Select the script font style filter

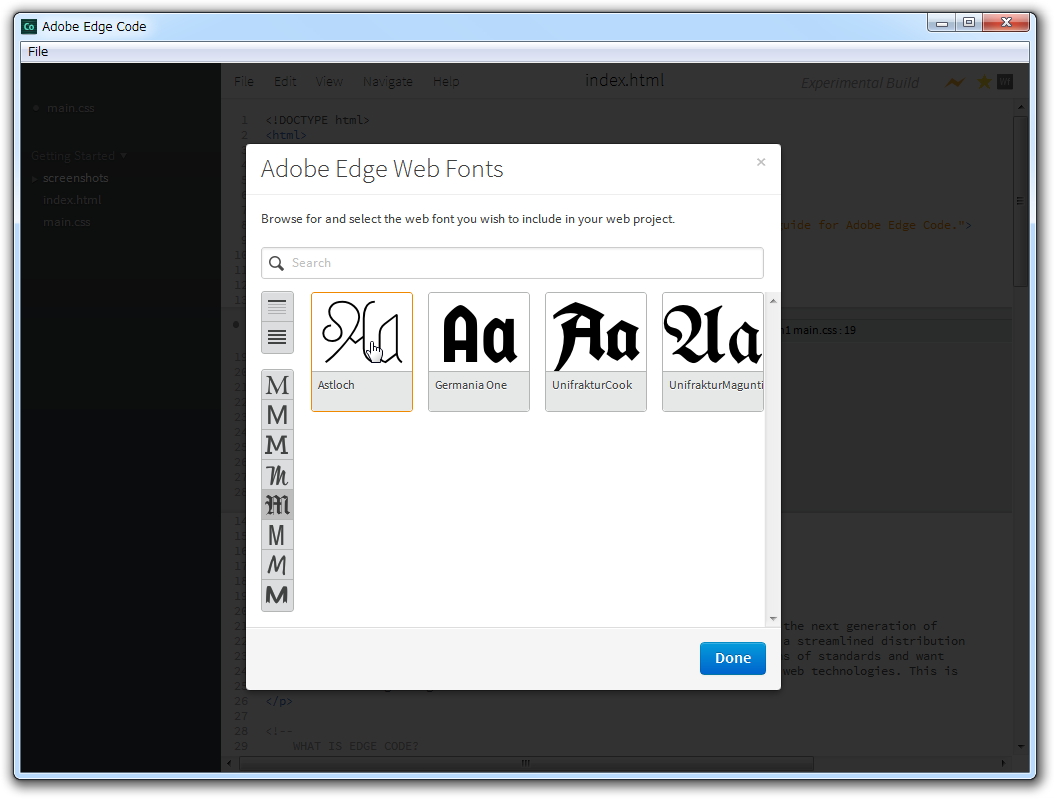(277, 475)
